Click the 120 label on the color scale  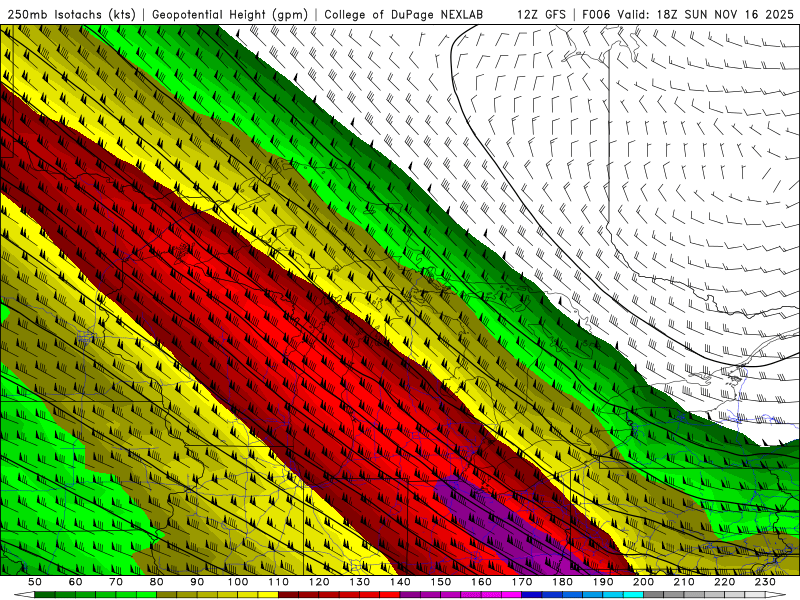319,582
